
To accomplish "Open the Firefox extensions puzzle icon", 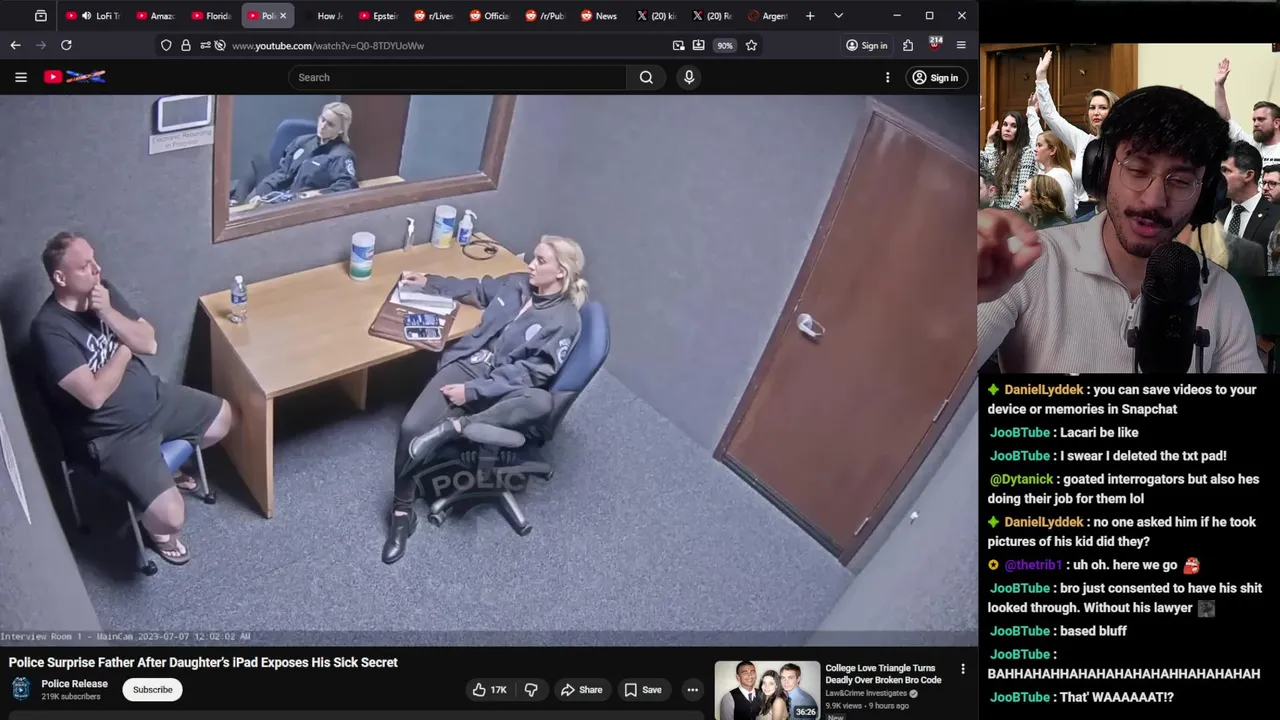I will coord(908,45).
